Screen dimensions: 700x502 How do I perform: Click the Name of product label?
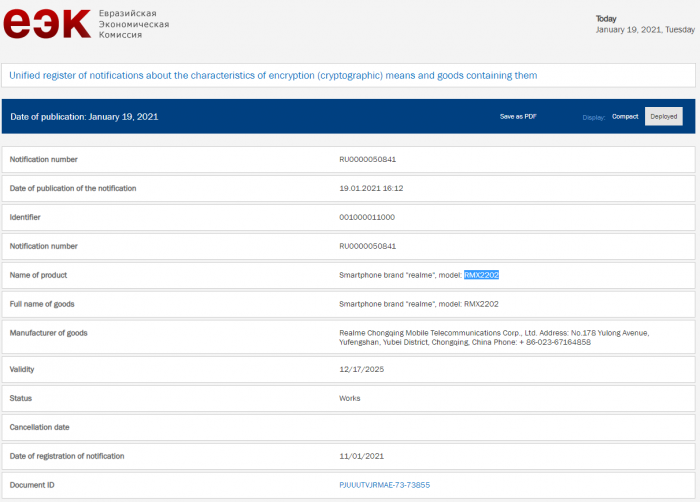pos(38,275)
